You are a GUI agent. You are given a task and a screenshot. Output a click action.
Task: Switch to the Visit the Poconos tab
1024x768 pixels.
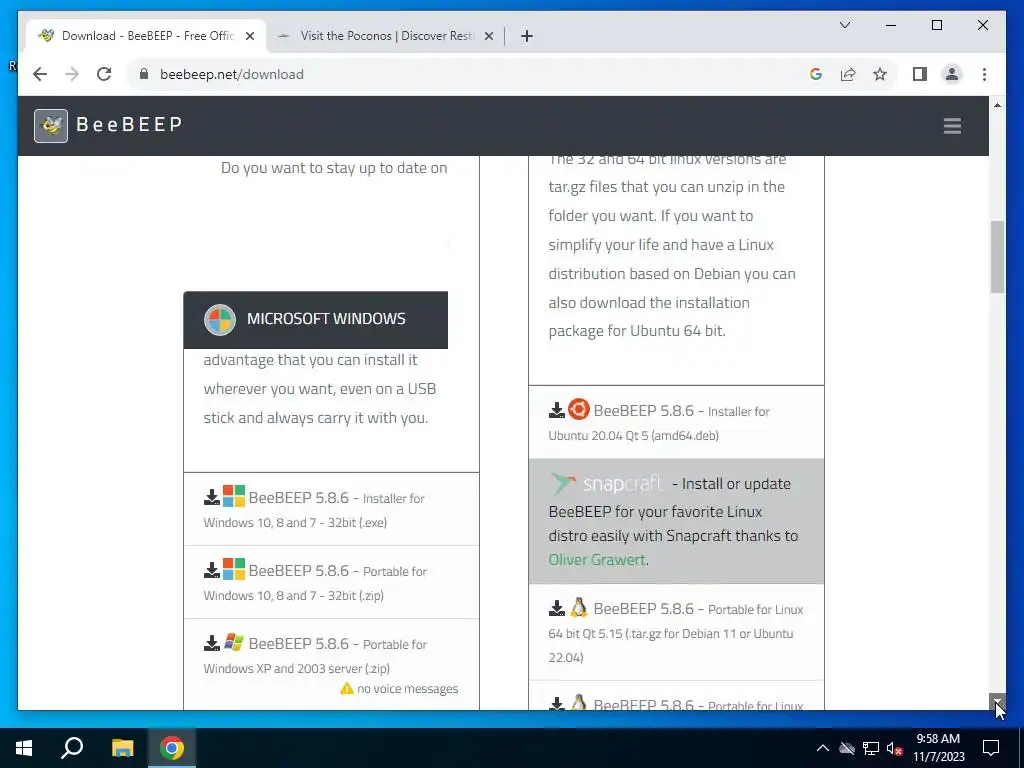[385, 36]
